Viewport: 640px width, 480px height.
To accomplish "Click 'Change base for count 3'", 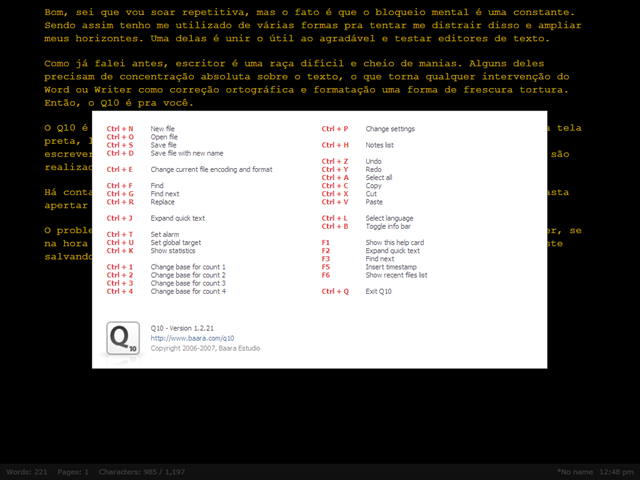I will [x=188, y=283].
